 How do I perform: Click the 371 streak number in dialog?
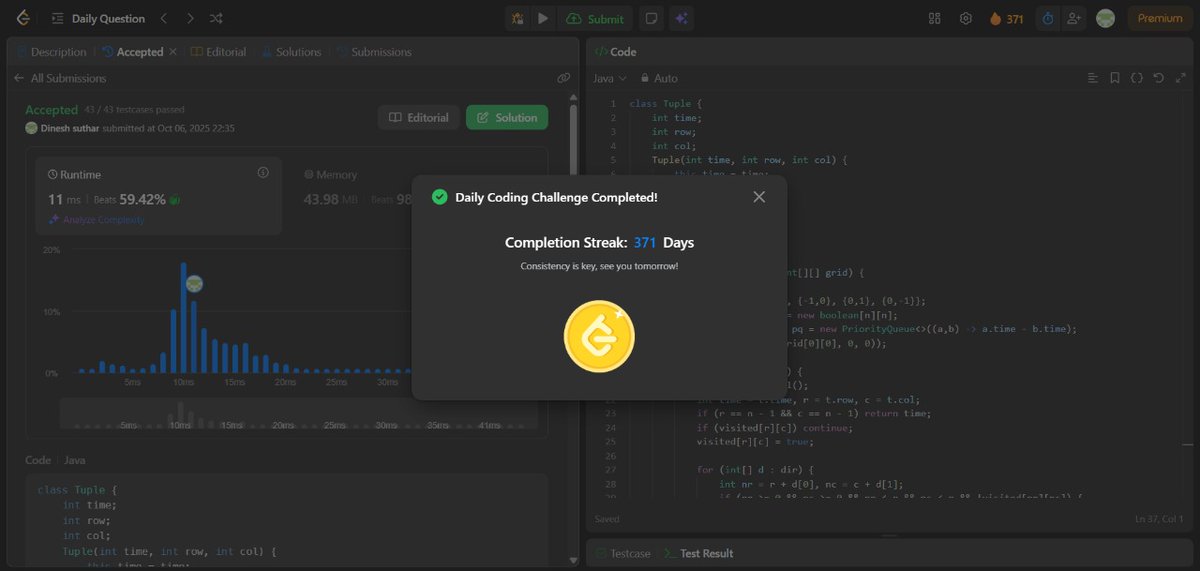(x=645, y=242)
